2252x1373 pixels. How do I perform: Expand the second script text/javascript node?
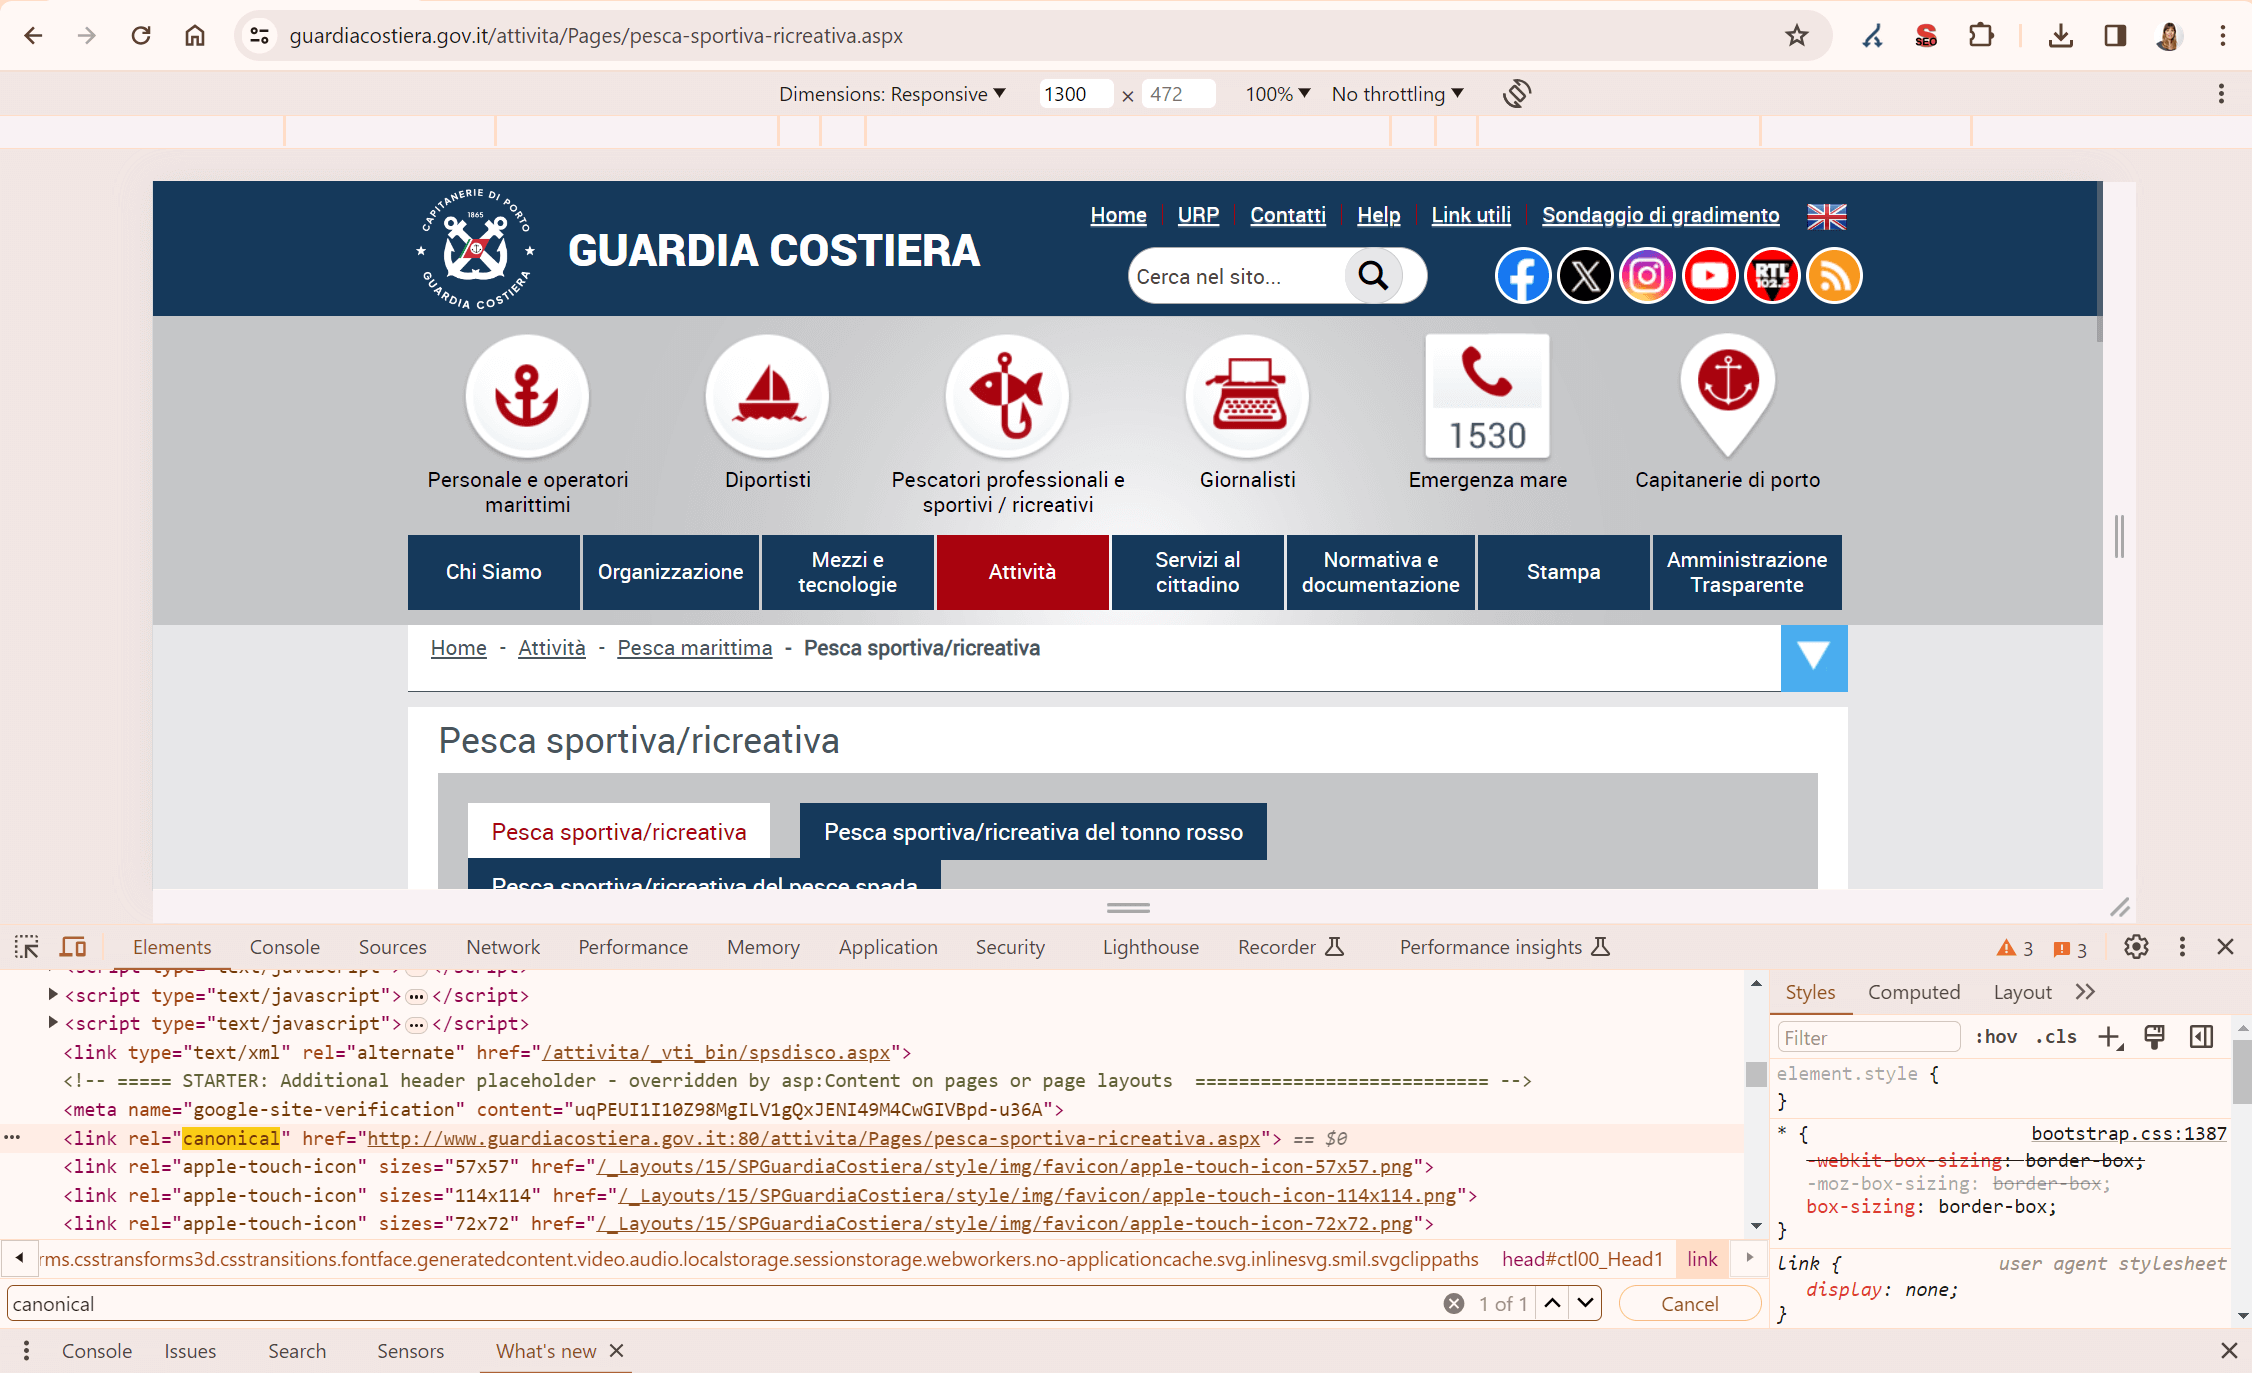tap(53, 1023)
